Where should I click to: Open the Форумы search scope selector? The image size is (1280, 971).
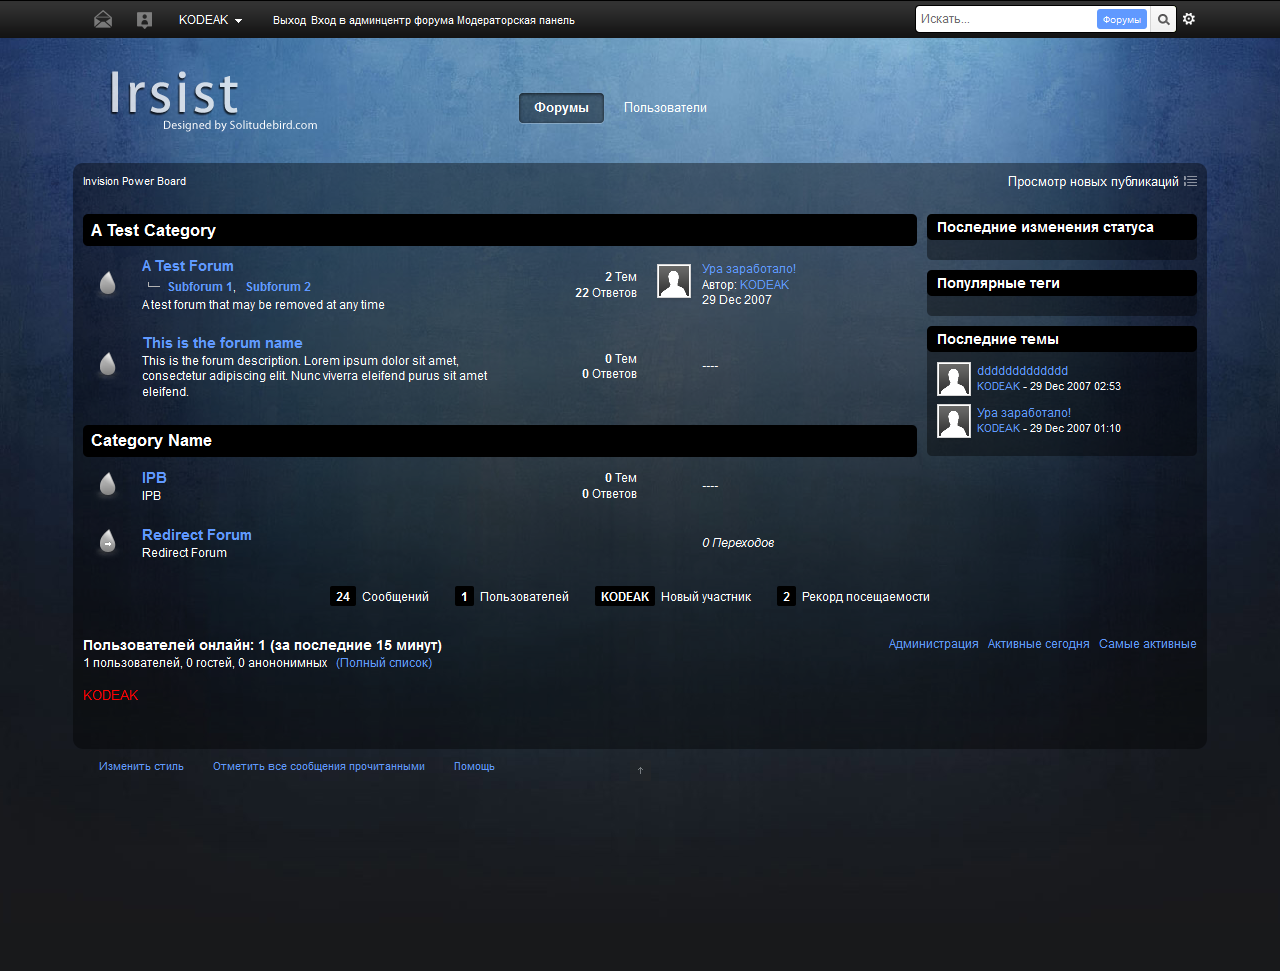[x=1121, y=20]
